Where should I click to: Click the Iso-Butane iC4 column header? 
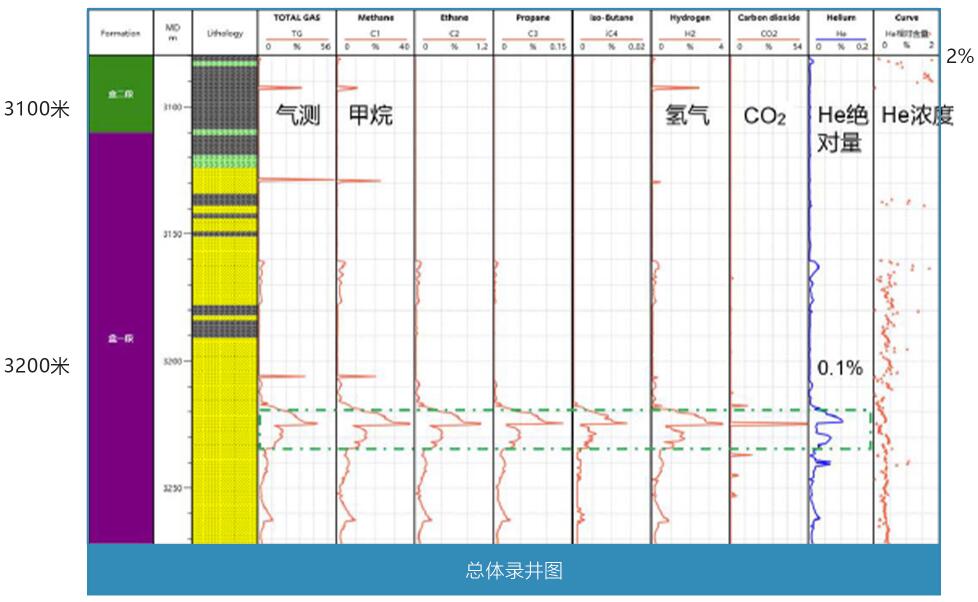610,18
